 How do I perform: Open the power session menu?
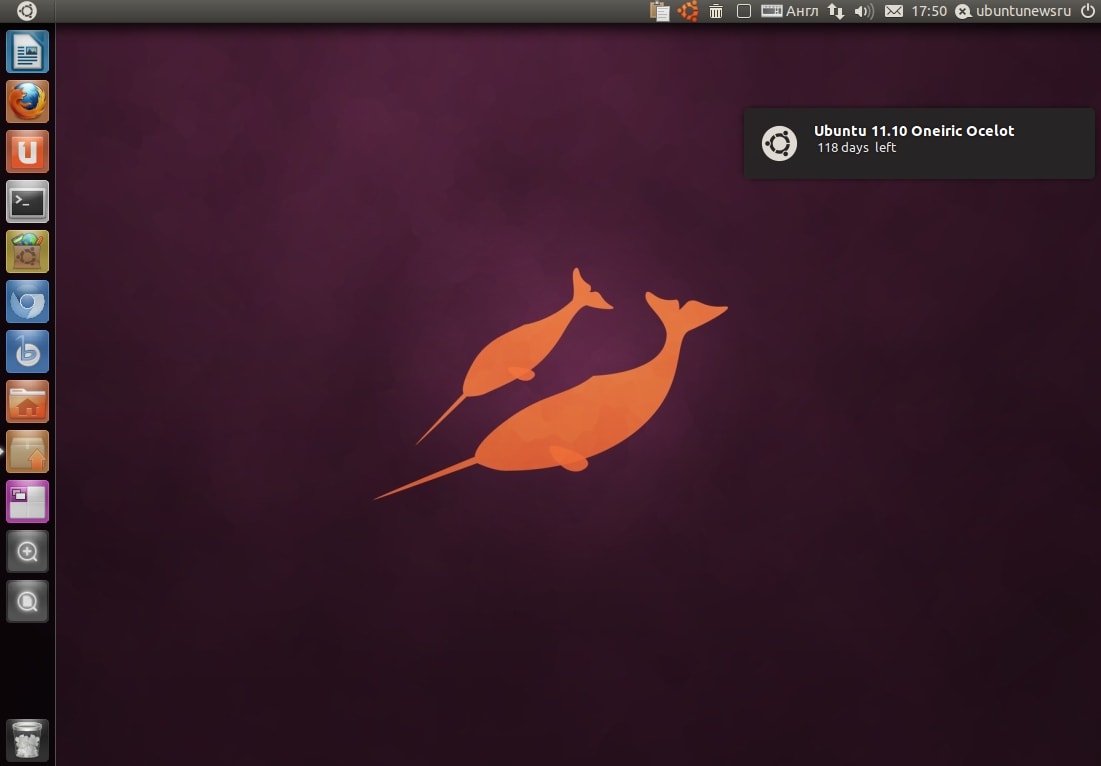click(1088, 11)
